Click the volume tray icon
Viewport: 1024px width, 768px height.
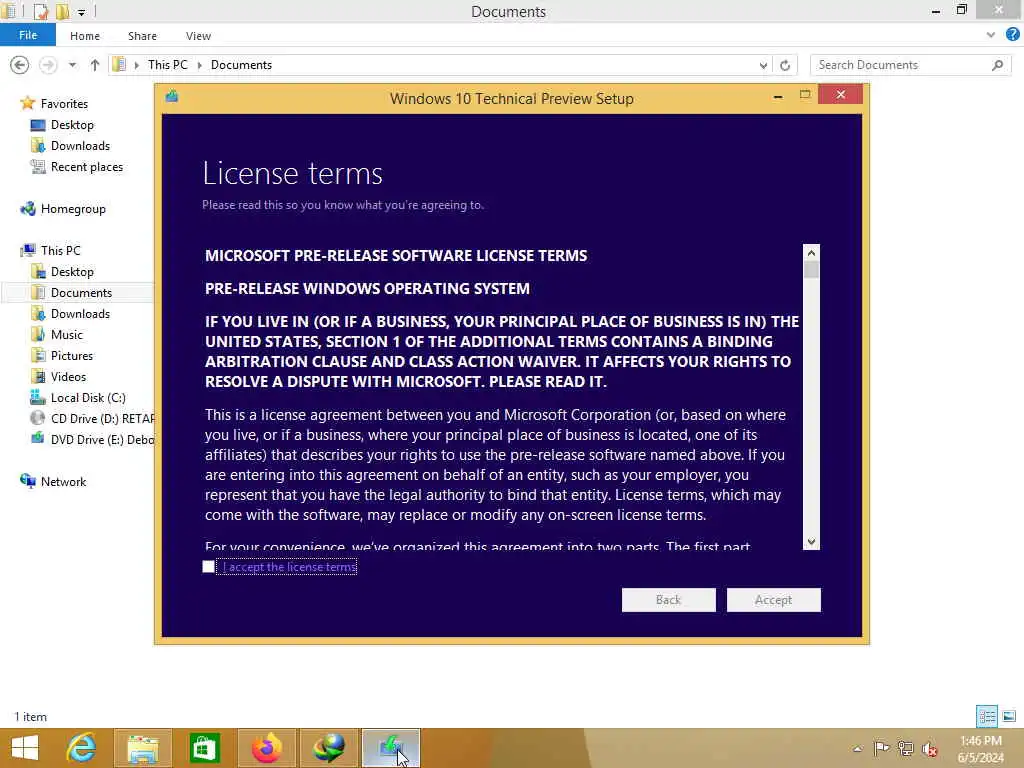pos(930,748)
